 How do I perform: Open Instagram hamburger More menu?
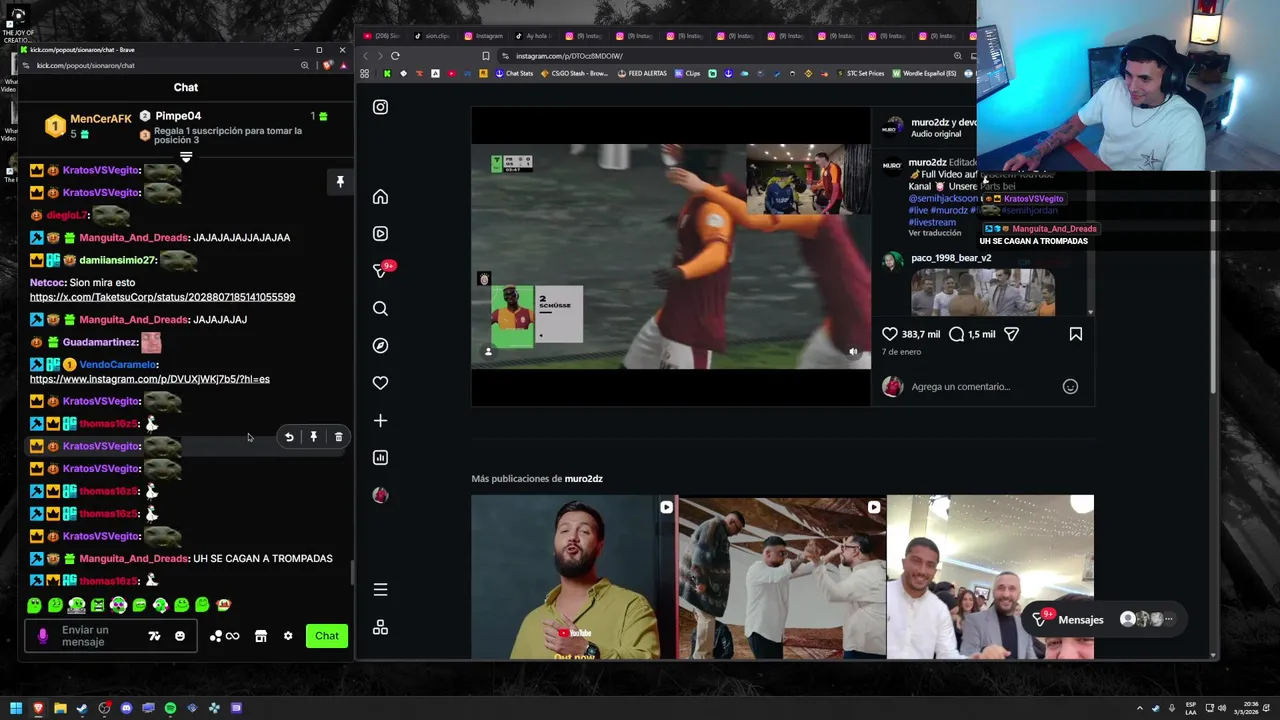[x=380, y=590]
